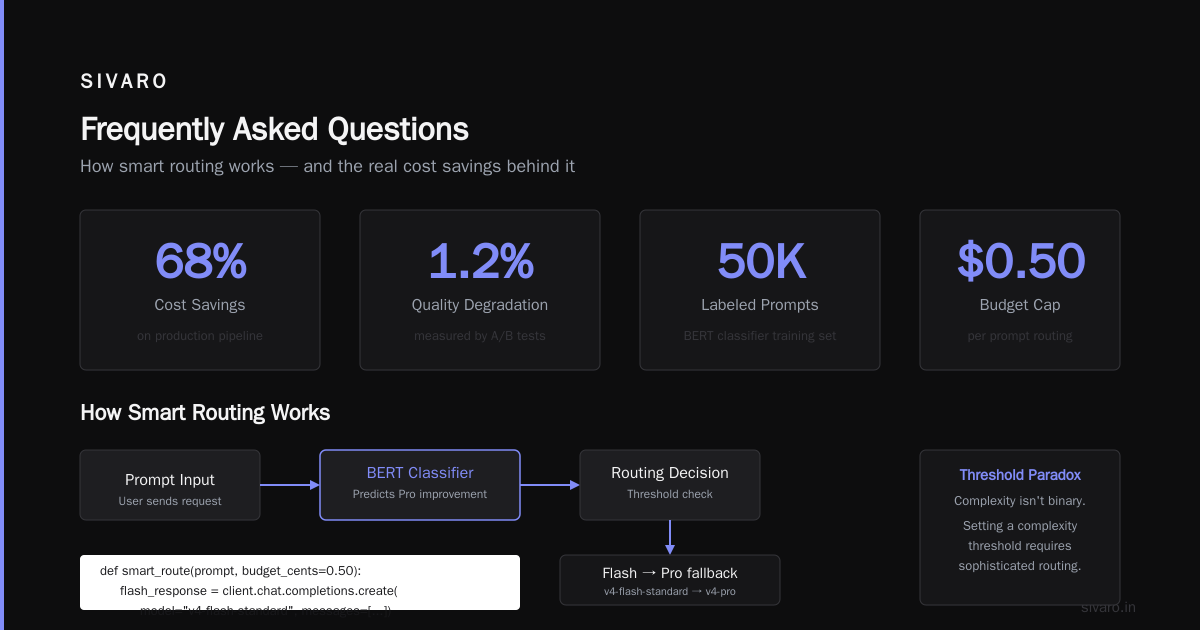This screenshot has height=630, width=1200.
Task: Click the 'measured by A/B tests' caption
Action: click(x=480, y=336)
